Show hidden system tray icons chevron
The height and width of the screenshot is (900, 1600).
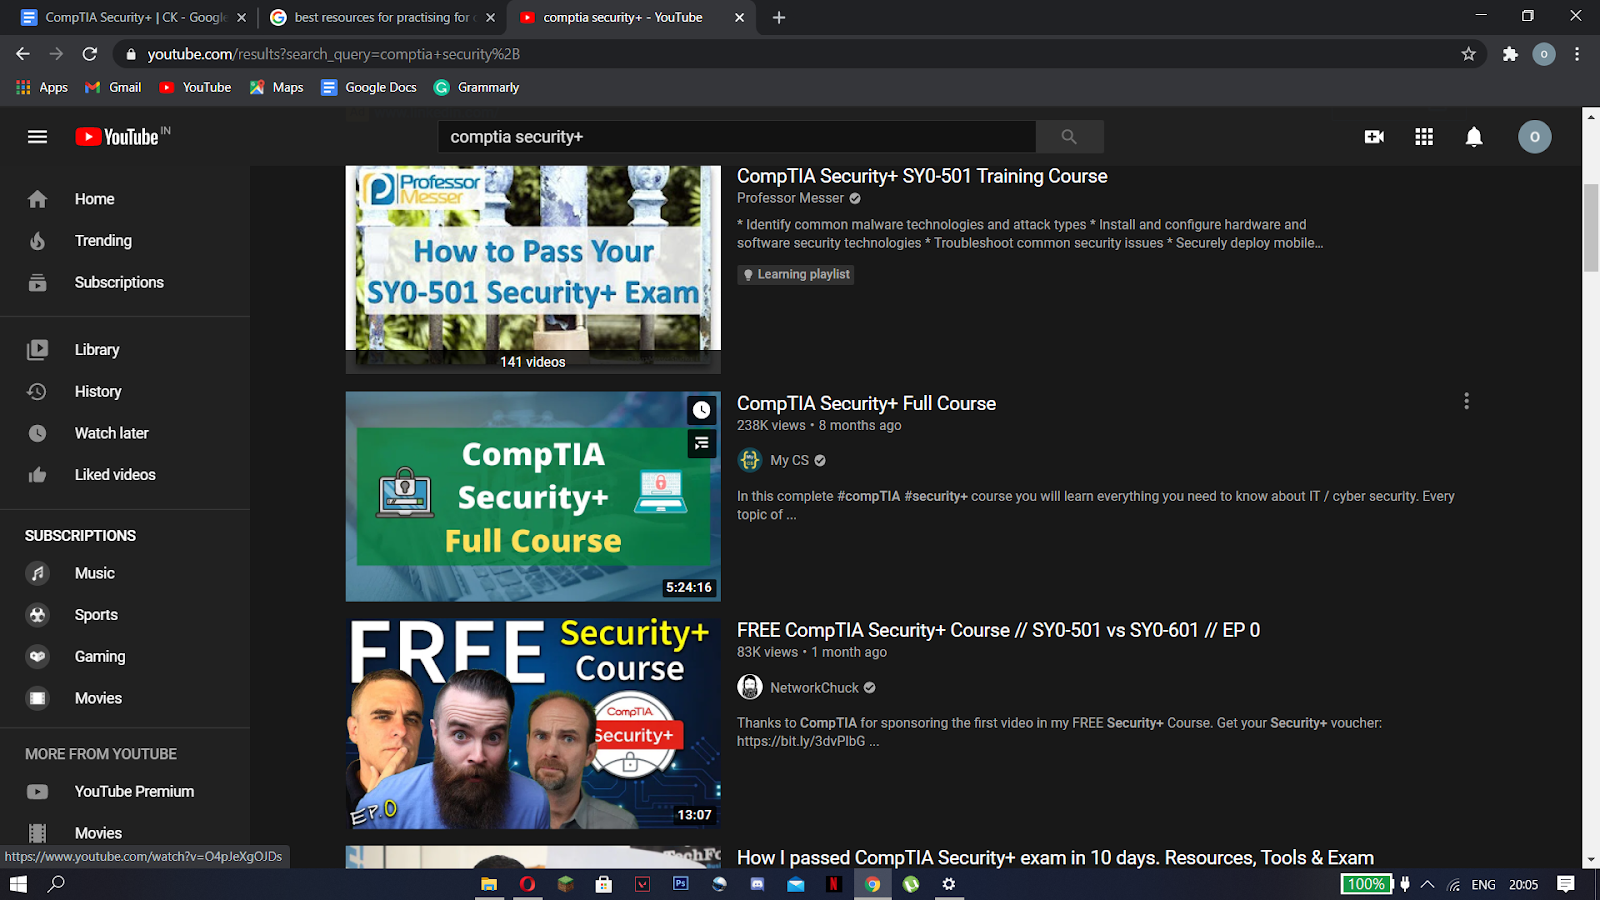pyautogui.click(x=1427, y=884)
